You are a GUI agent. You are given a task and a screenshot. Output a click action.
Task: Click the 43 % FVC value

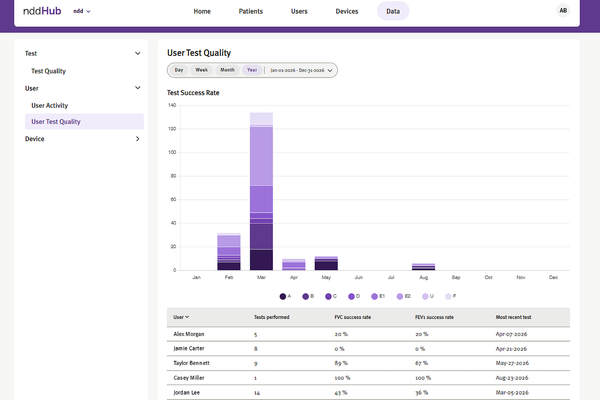[341, 392]
